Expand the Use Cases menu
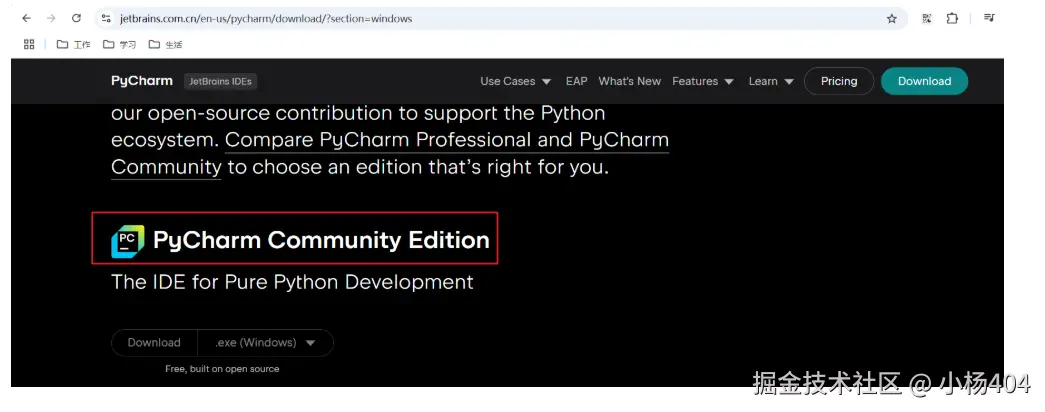This screenshot has width=1045, height=412. pos(516,81)
